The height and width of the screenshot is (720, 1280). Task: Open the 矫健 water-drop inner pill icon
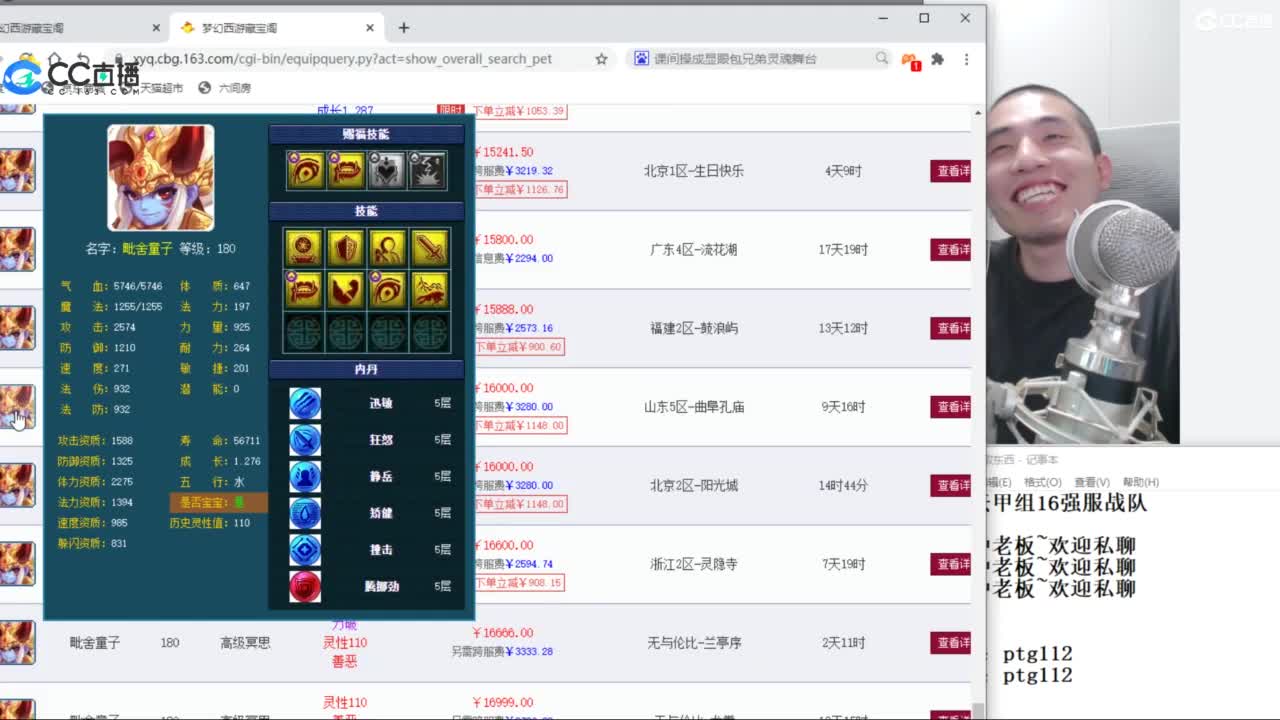point(305,513)
